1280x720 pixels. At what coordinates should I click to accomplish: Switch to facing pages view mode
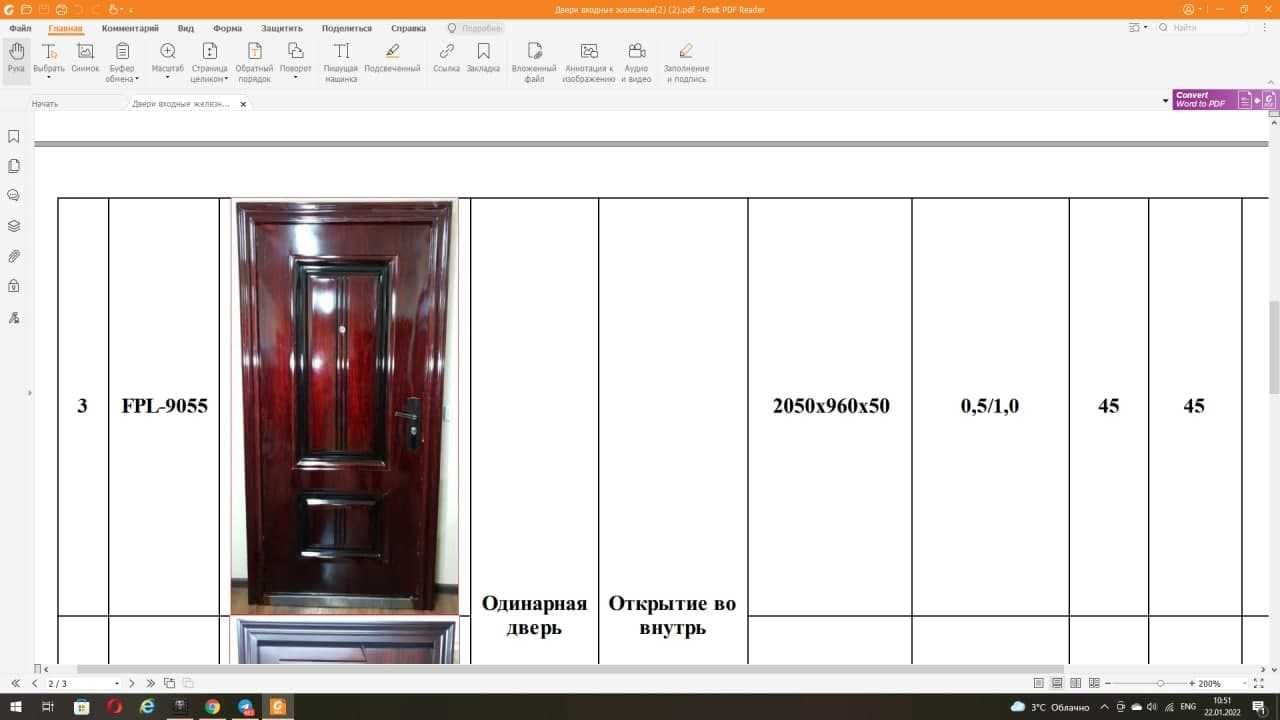click(x=1075, y=683)
